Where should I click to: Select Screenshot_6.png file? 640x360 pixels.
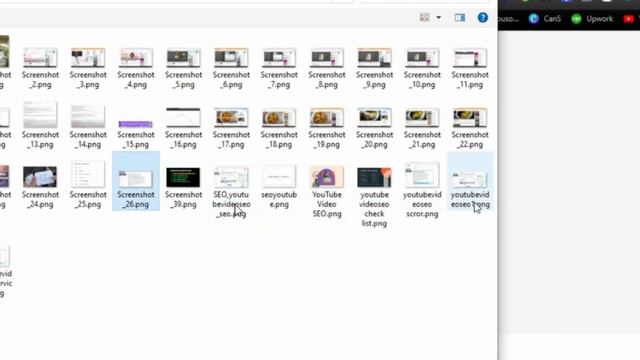(231, 68)
